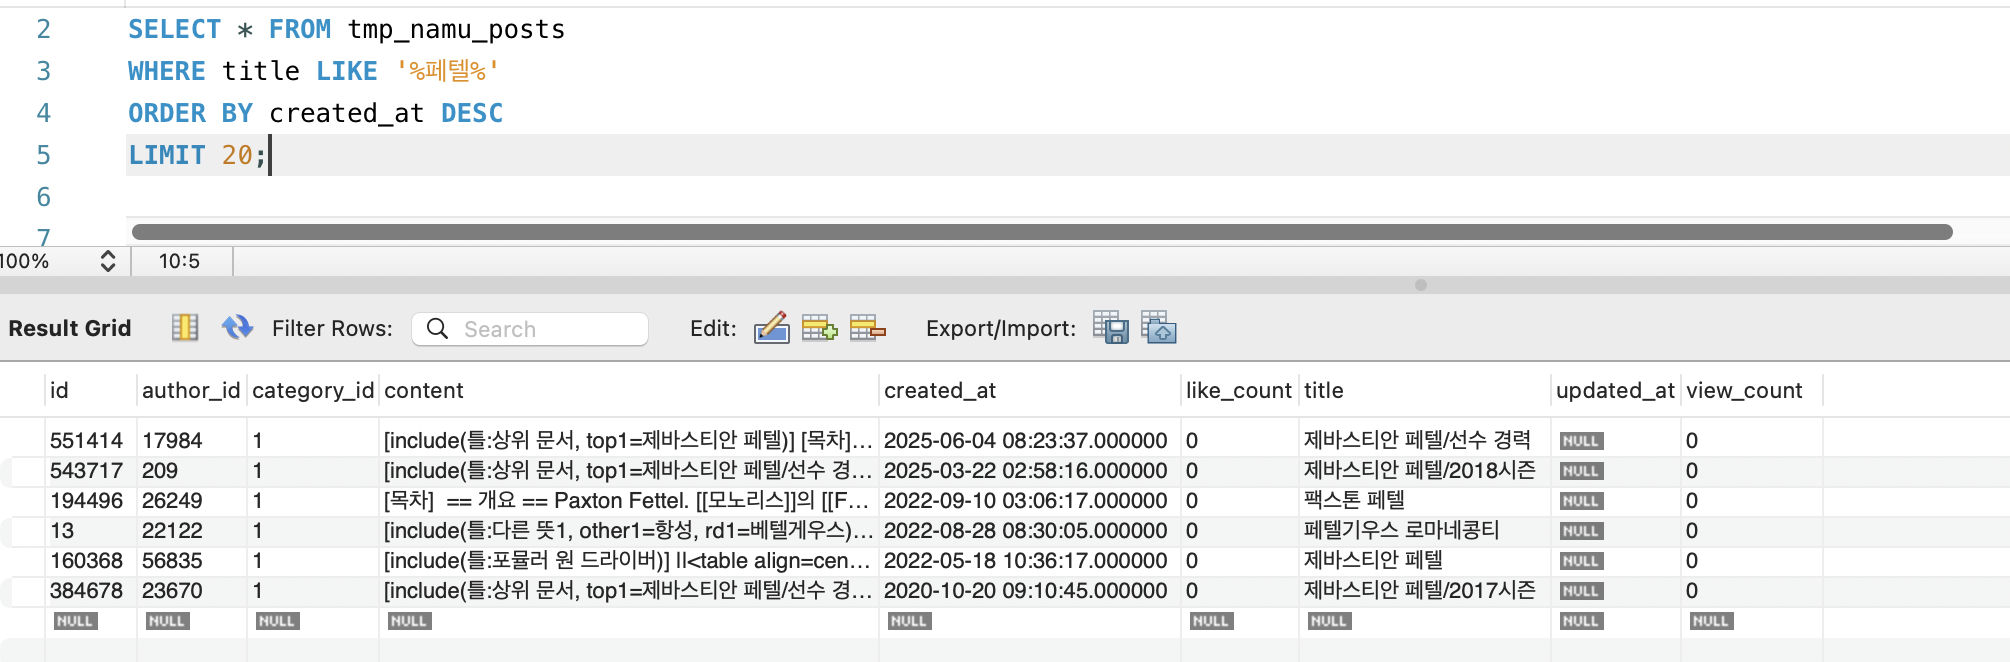Click the cursor position indicator 10:5
The height and width of the screenshot is (662, 2010).
[x=179, y=261]
